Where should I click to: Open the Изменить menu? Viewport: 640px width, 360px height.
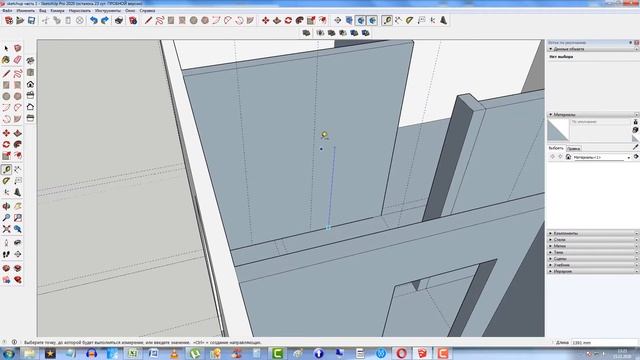(x=25, y=11)
